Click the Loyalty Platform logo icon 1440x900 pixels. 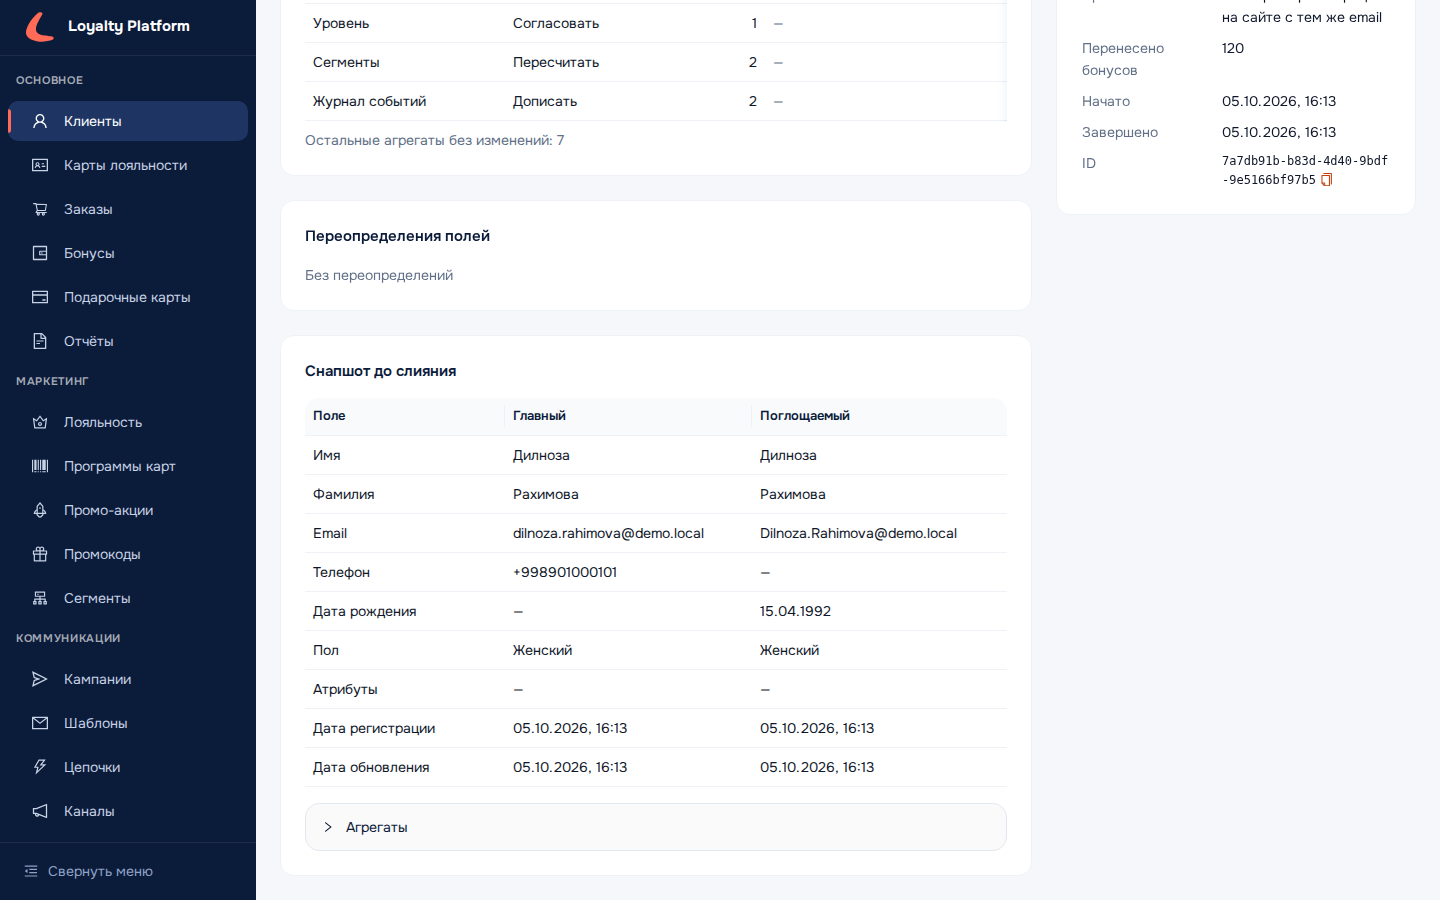click(40, 26)
